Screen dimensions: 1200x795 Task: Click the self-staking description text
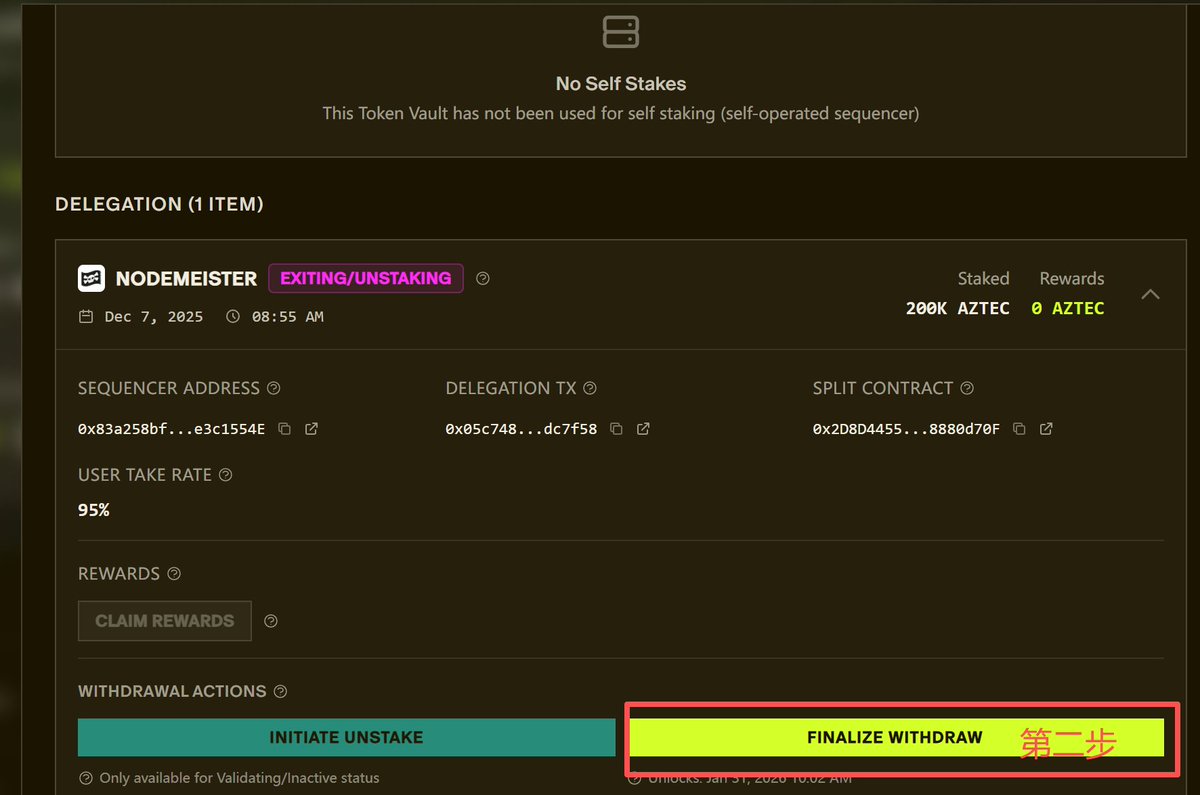coord(621,114)
